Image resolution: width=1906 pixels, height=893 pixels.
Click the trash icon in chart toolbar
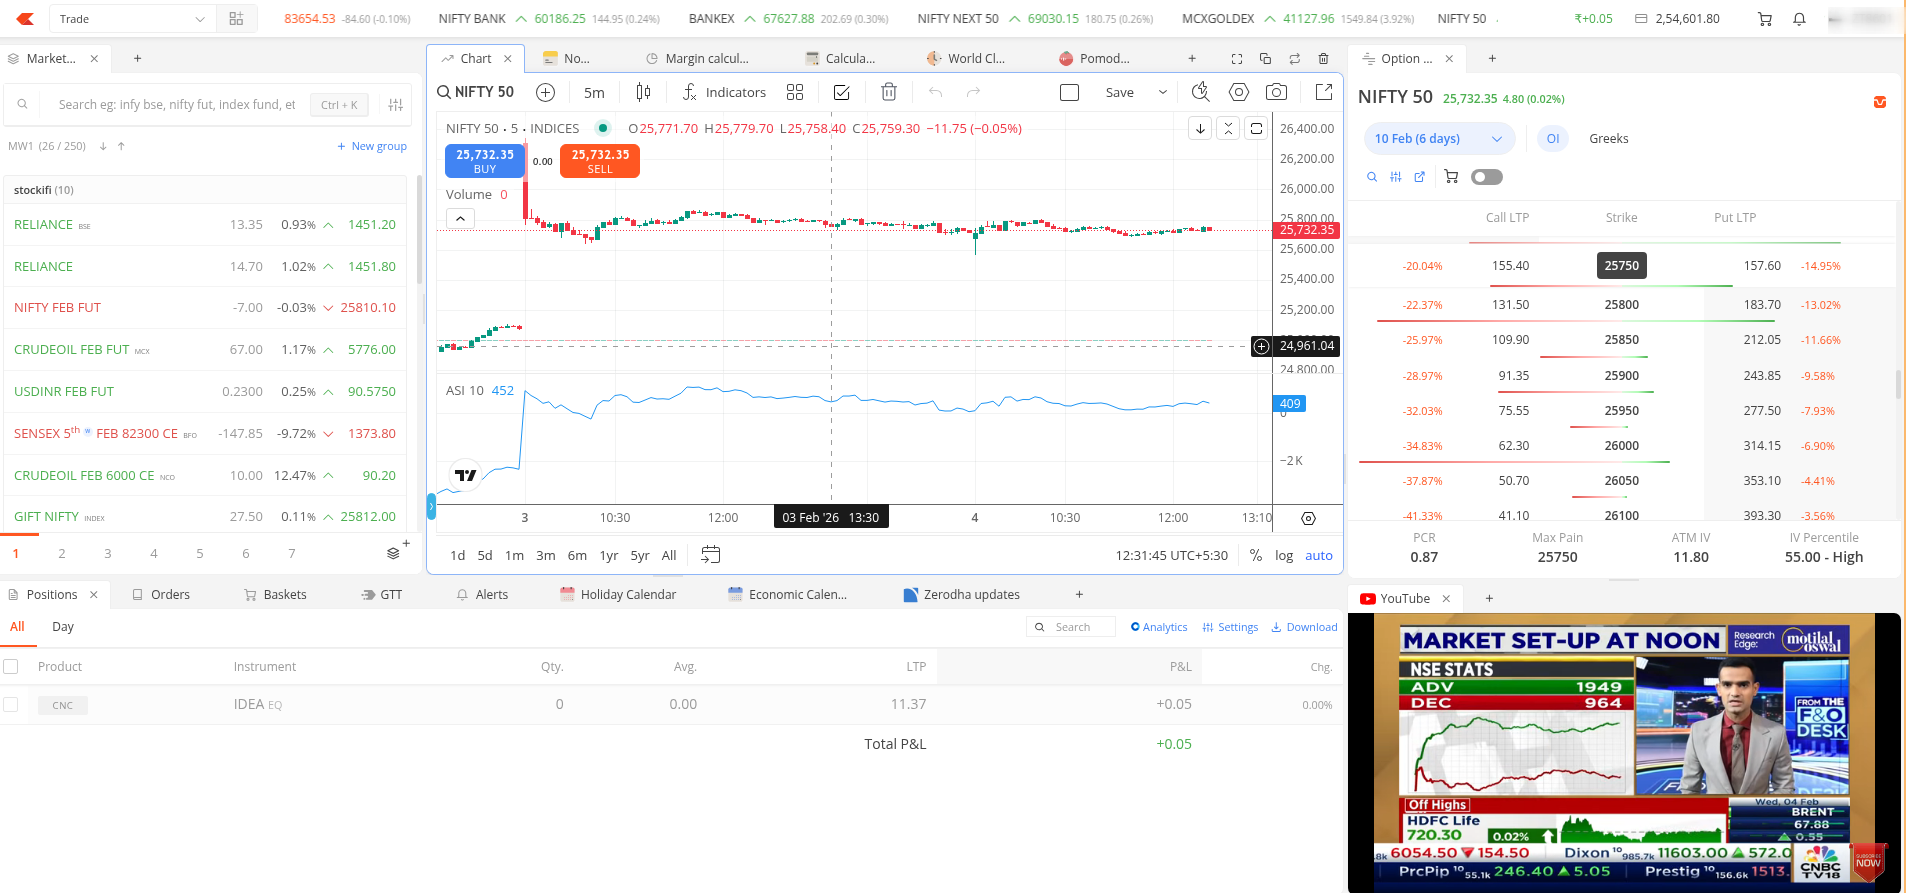point(888,92)
